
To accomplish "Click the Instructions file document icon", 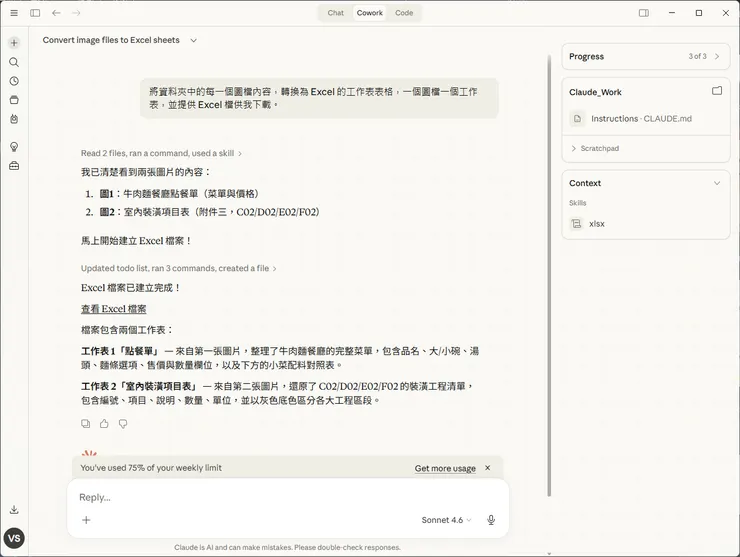I will tap(577, 118).
